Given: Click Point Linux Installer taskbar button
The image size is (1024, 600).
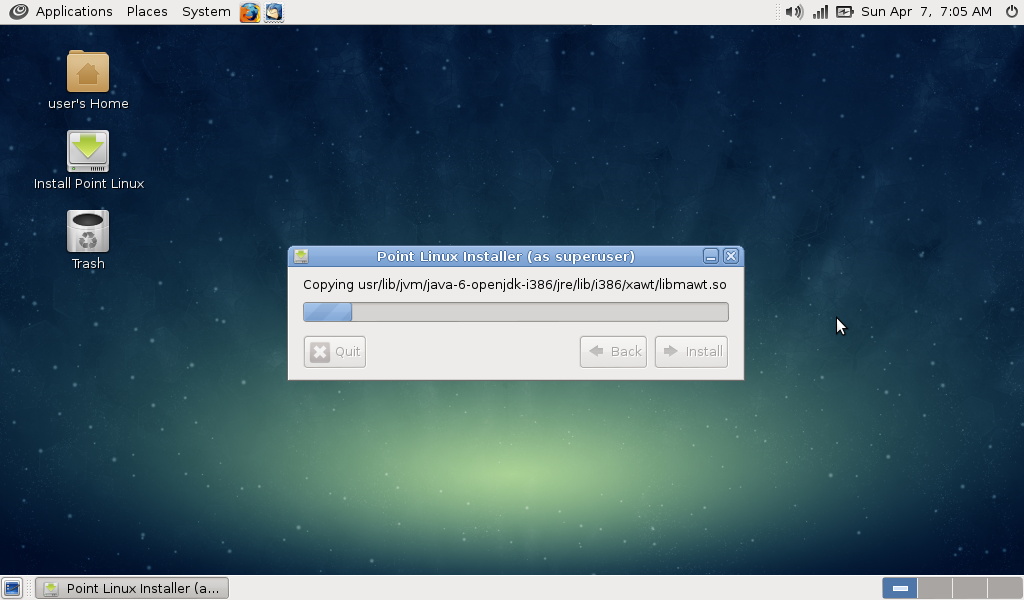Looking at the screenshot, I should coord(132,588).
